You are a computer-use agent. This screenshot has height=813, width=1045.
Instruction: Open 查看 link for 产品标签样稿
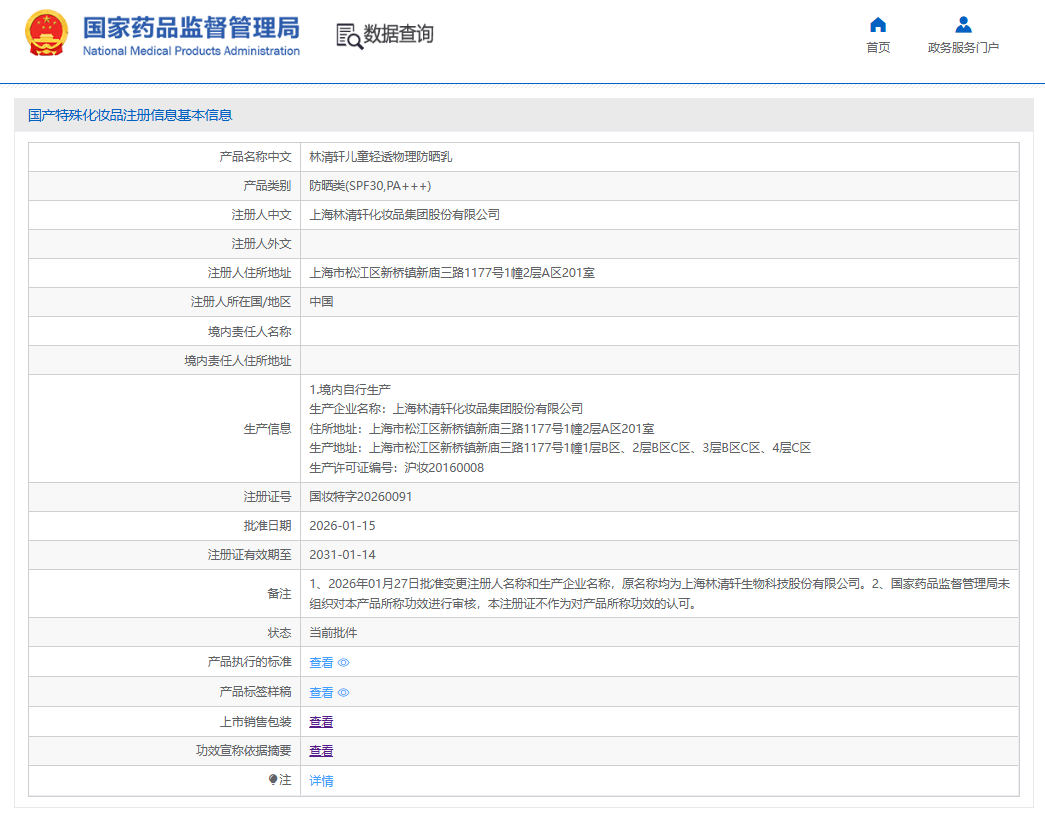pyautogui.click(x=321, y=693)
